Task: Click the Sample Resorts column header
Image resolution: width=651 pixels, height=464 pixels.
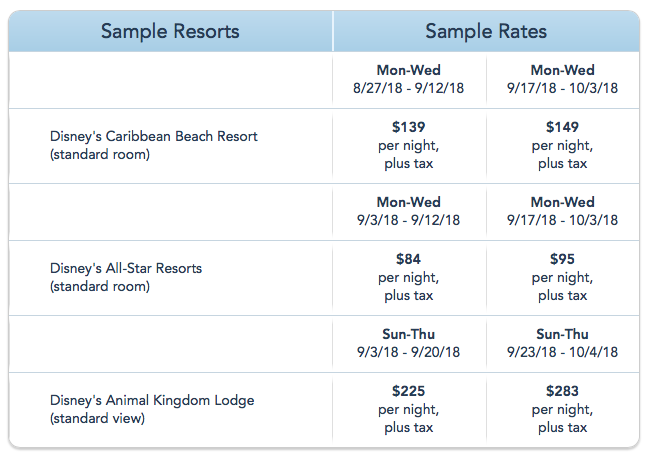Action: tap(170, 32)
